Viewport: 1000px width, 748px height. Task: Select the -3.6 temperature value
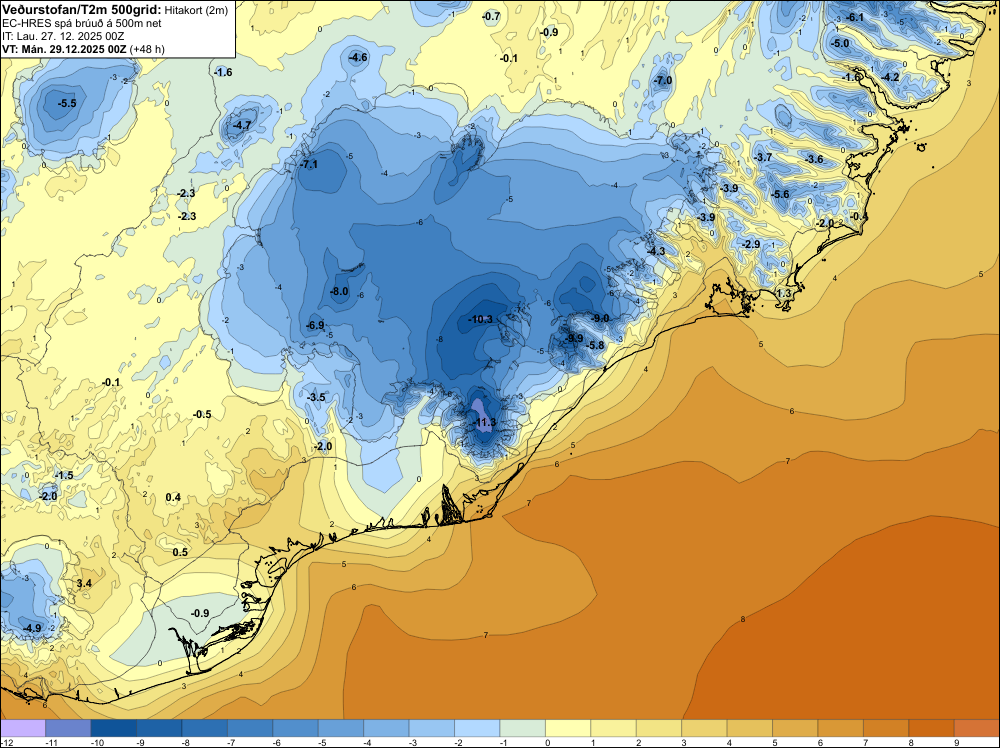click(814, 159)
